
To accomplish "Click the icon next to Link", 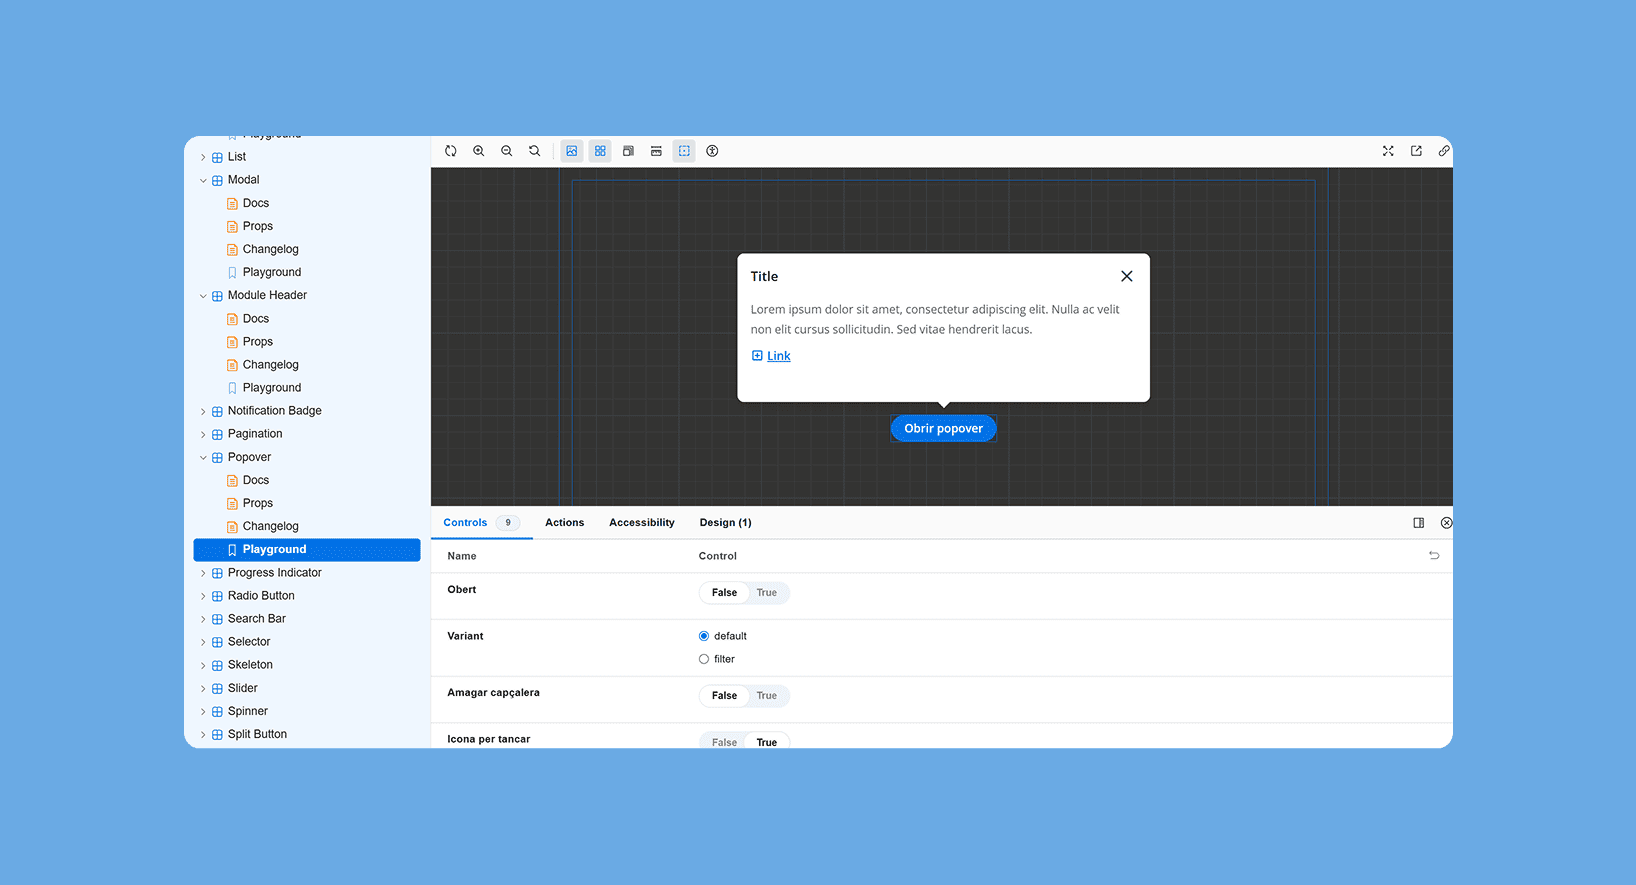I will (757, 356).
